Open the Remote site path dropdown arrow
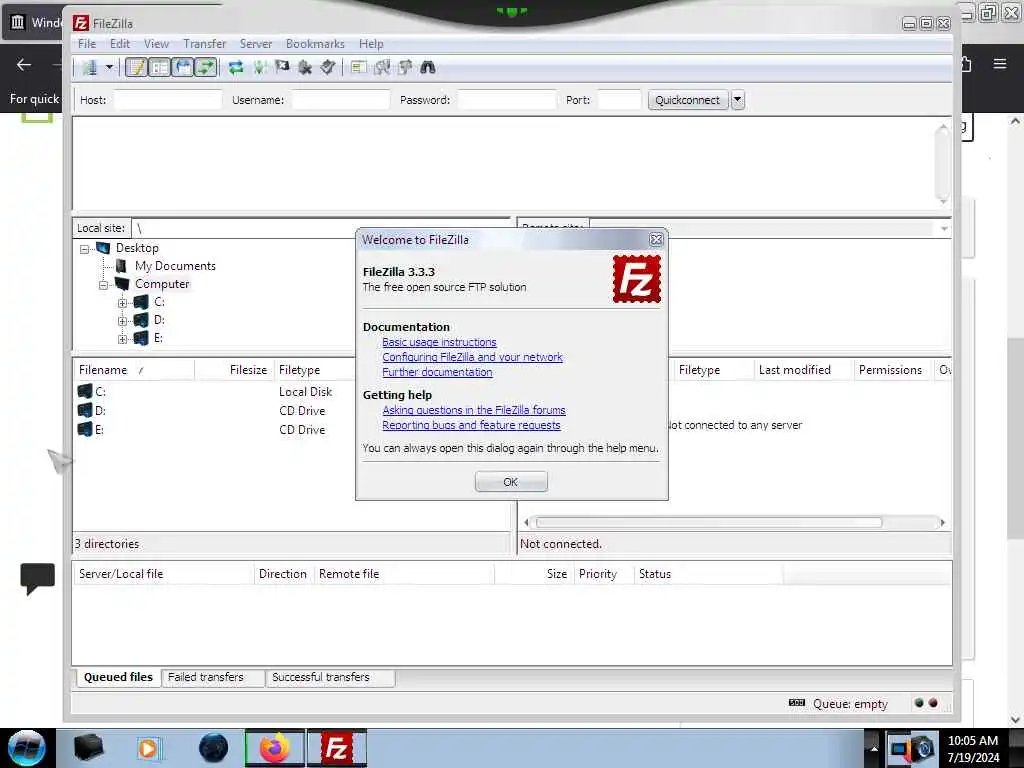The width and height of the screenshot is (1024, 768). coord(944,229)
